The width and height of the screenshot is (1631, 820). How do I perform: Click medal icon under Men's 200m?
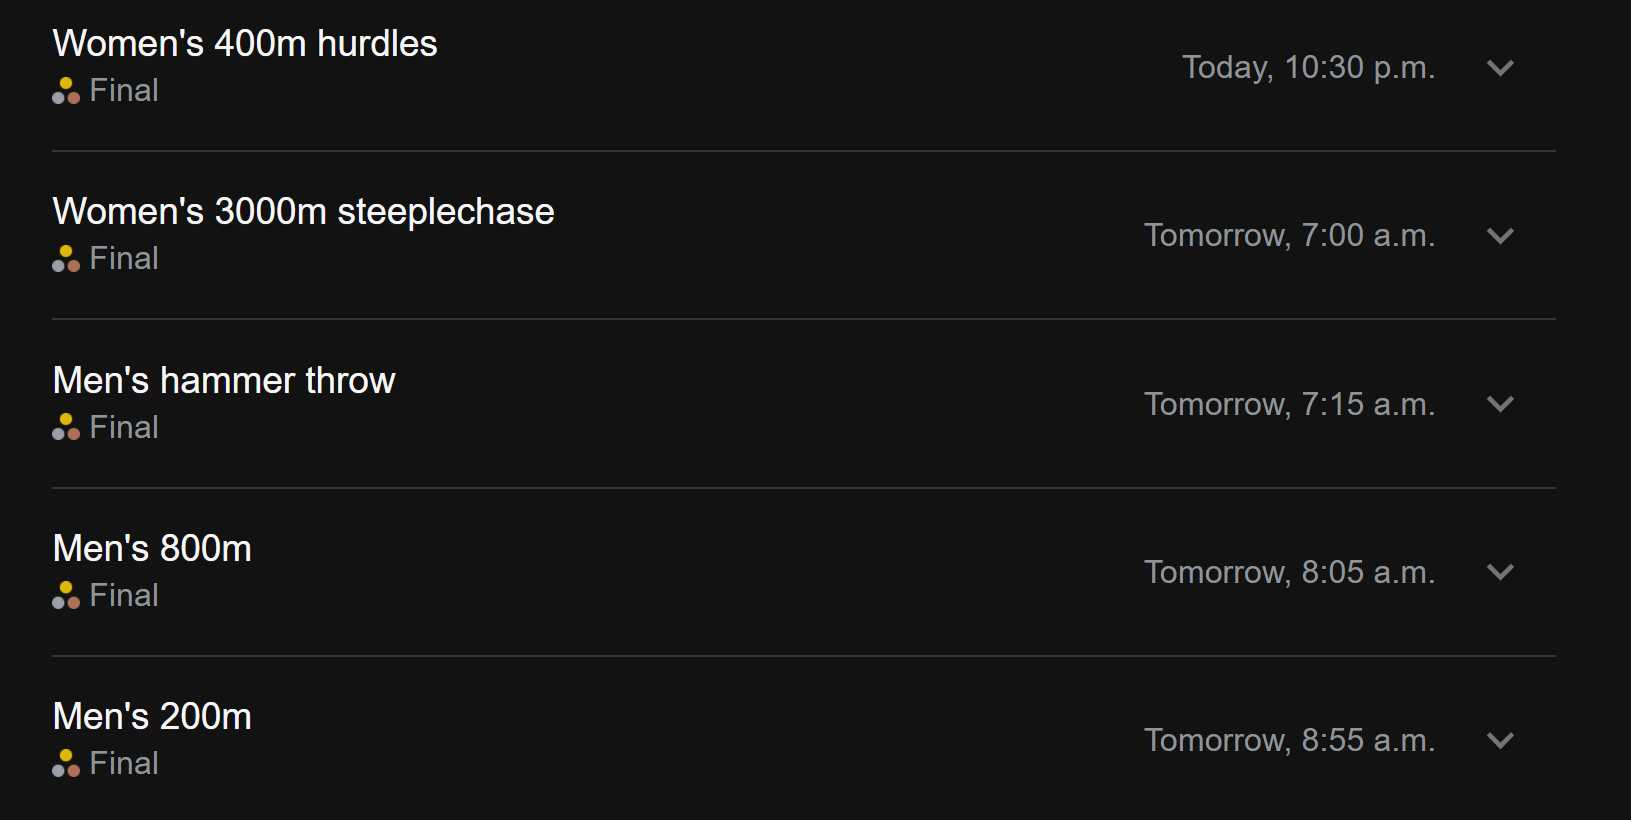point(66,763)
